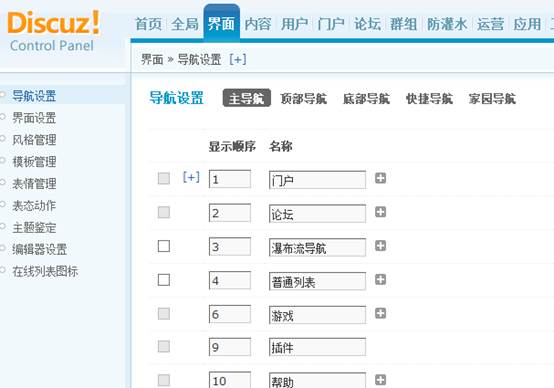
Task: Click the 名称 column header
Action: click(281, 146)
